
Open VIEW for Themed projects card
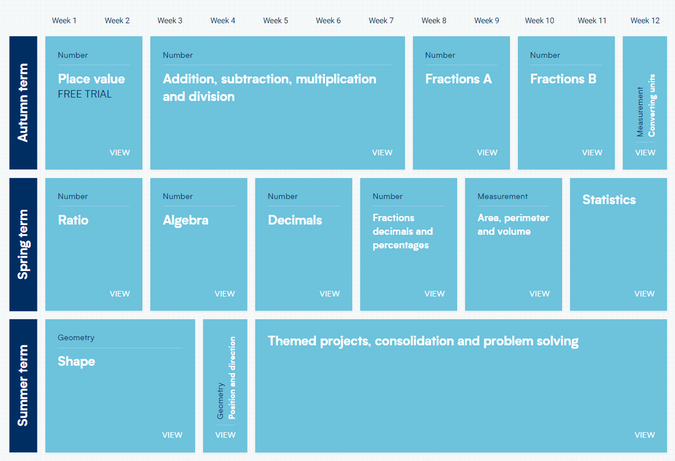644,435
